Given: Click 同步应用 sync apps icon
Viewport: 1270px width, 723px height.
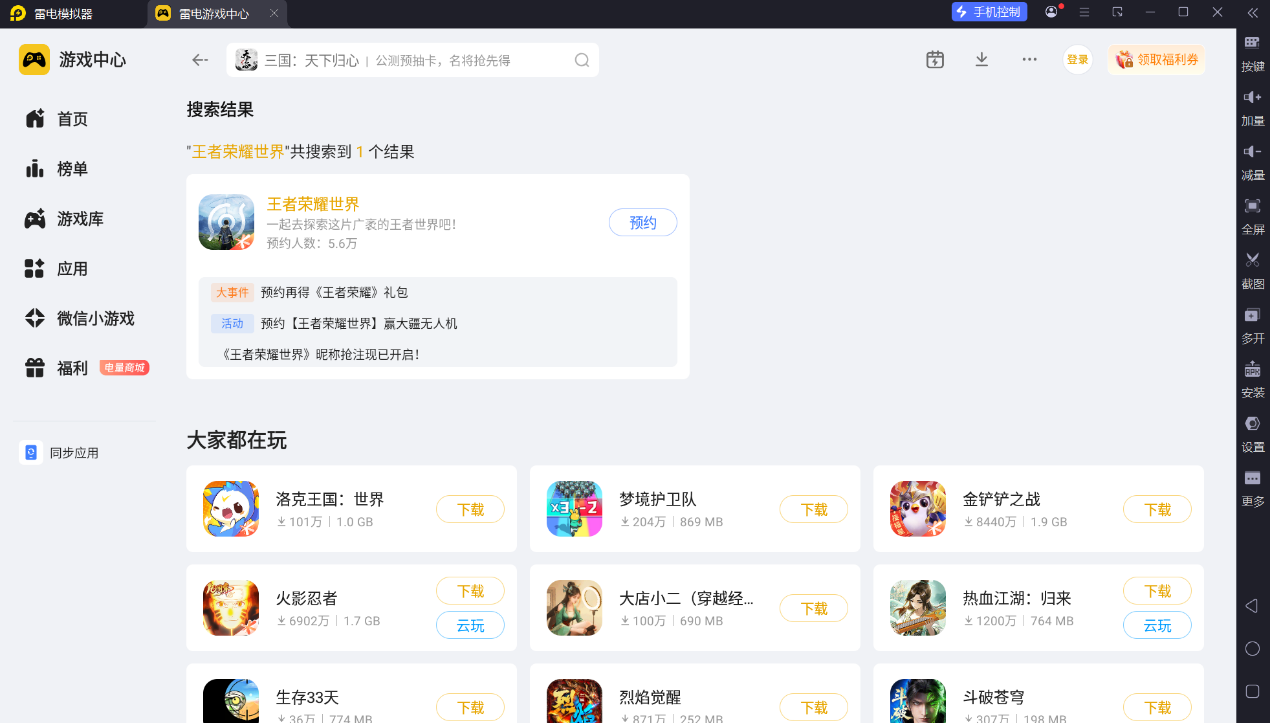Looking at the screenshot, I should click(31, 453).
